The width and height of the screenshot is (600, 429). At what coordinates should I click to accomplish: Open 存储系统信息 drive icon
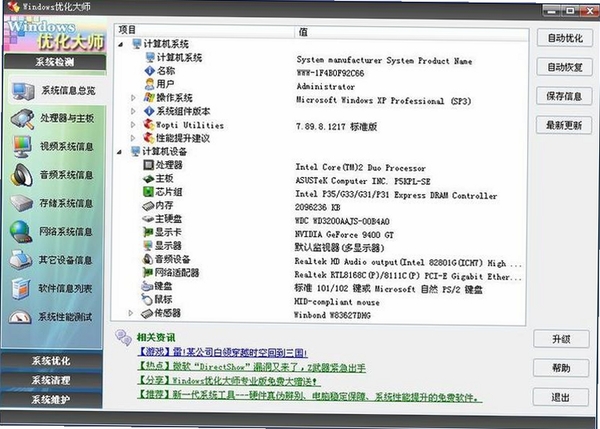(21, 203)
